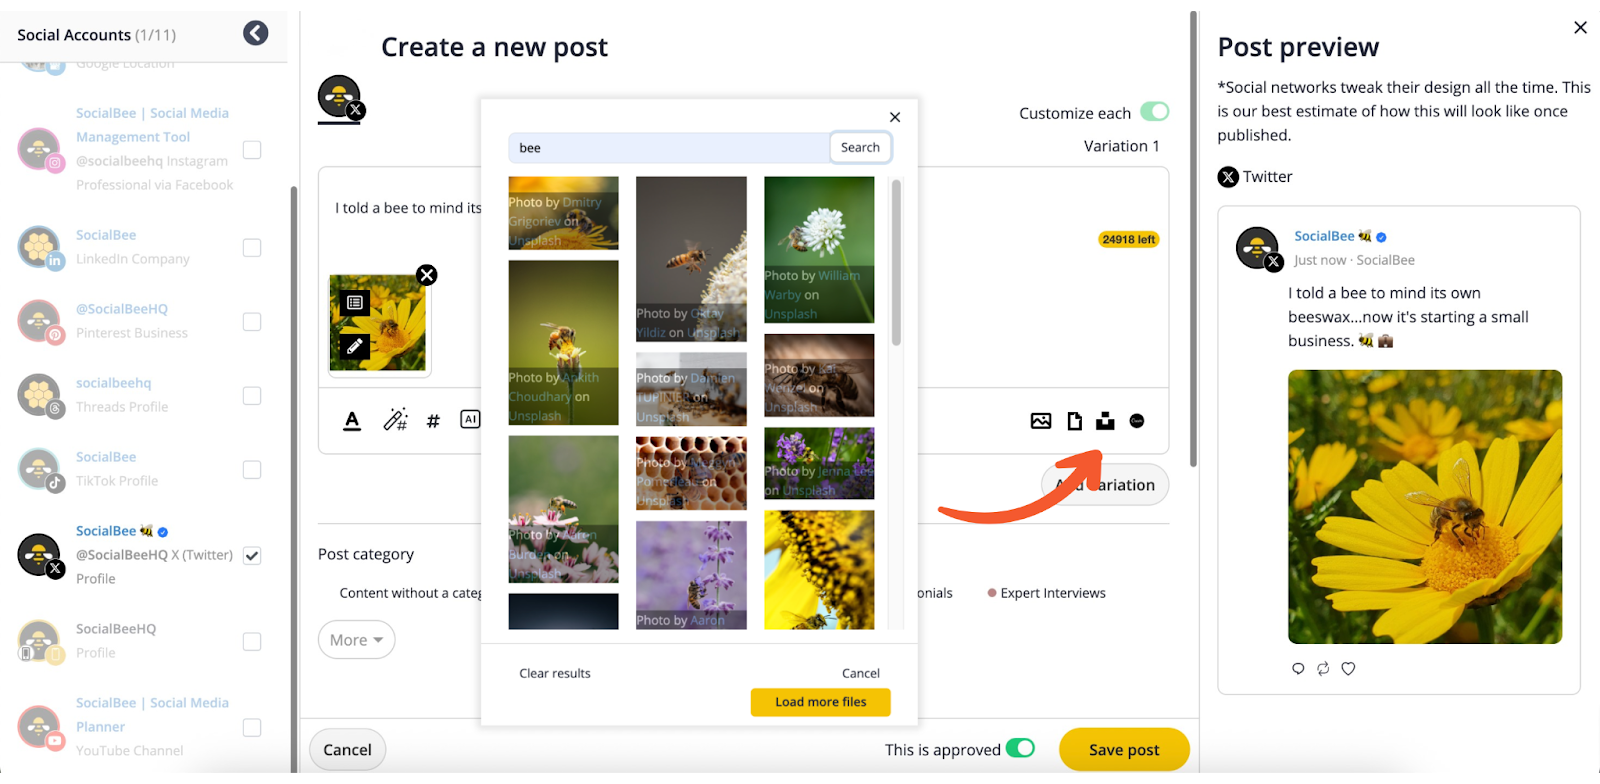Click the Unsplash stock photo icon
1600x784 pixels.
[1105, 421]
